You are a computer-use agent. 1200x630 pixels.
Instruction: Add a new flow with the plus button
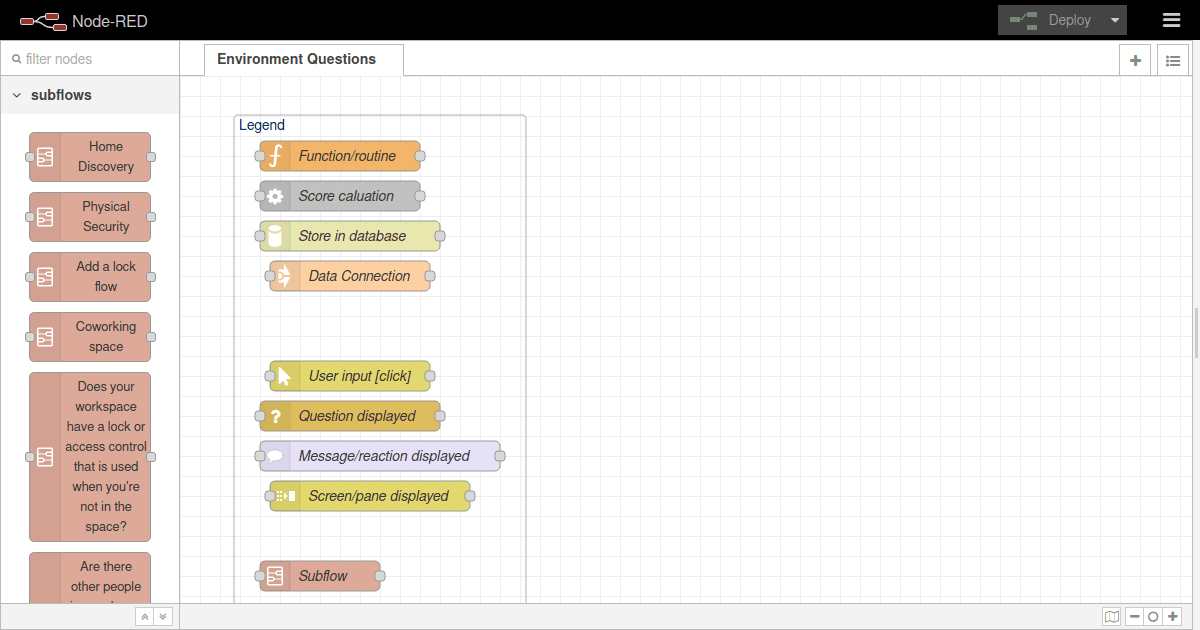[1135, 60]
